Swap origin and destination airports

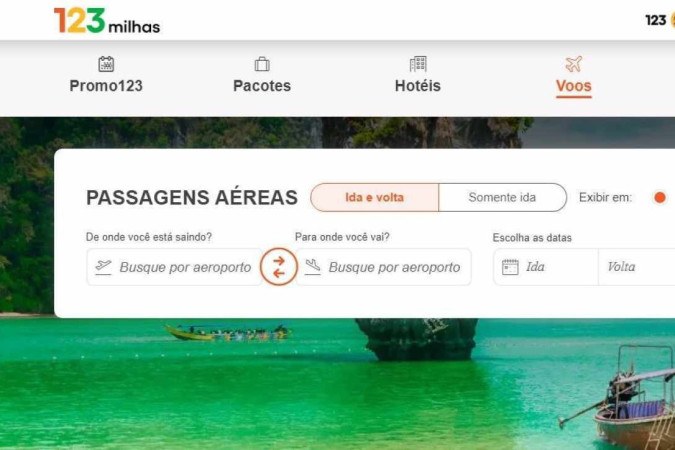tap(279, 267)
